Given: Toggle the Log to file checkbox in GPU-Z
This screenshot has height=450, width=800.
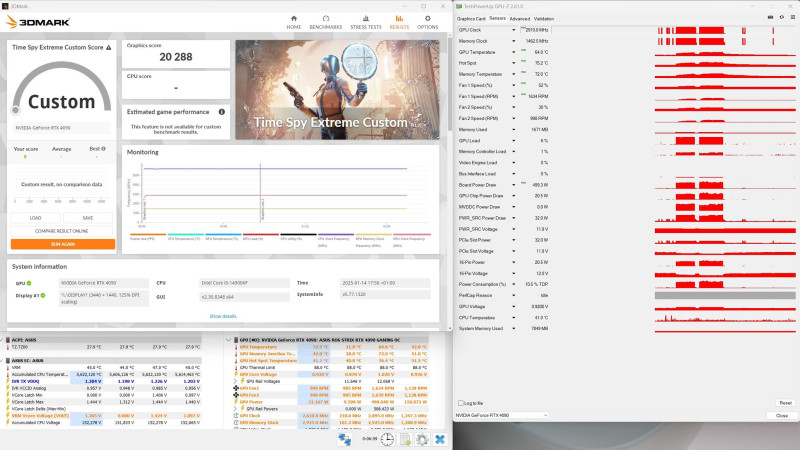Looking at the screenshot, I should tap(461, 403).
